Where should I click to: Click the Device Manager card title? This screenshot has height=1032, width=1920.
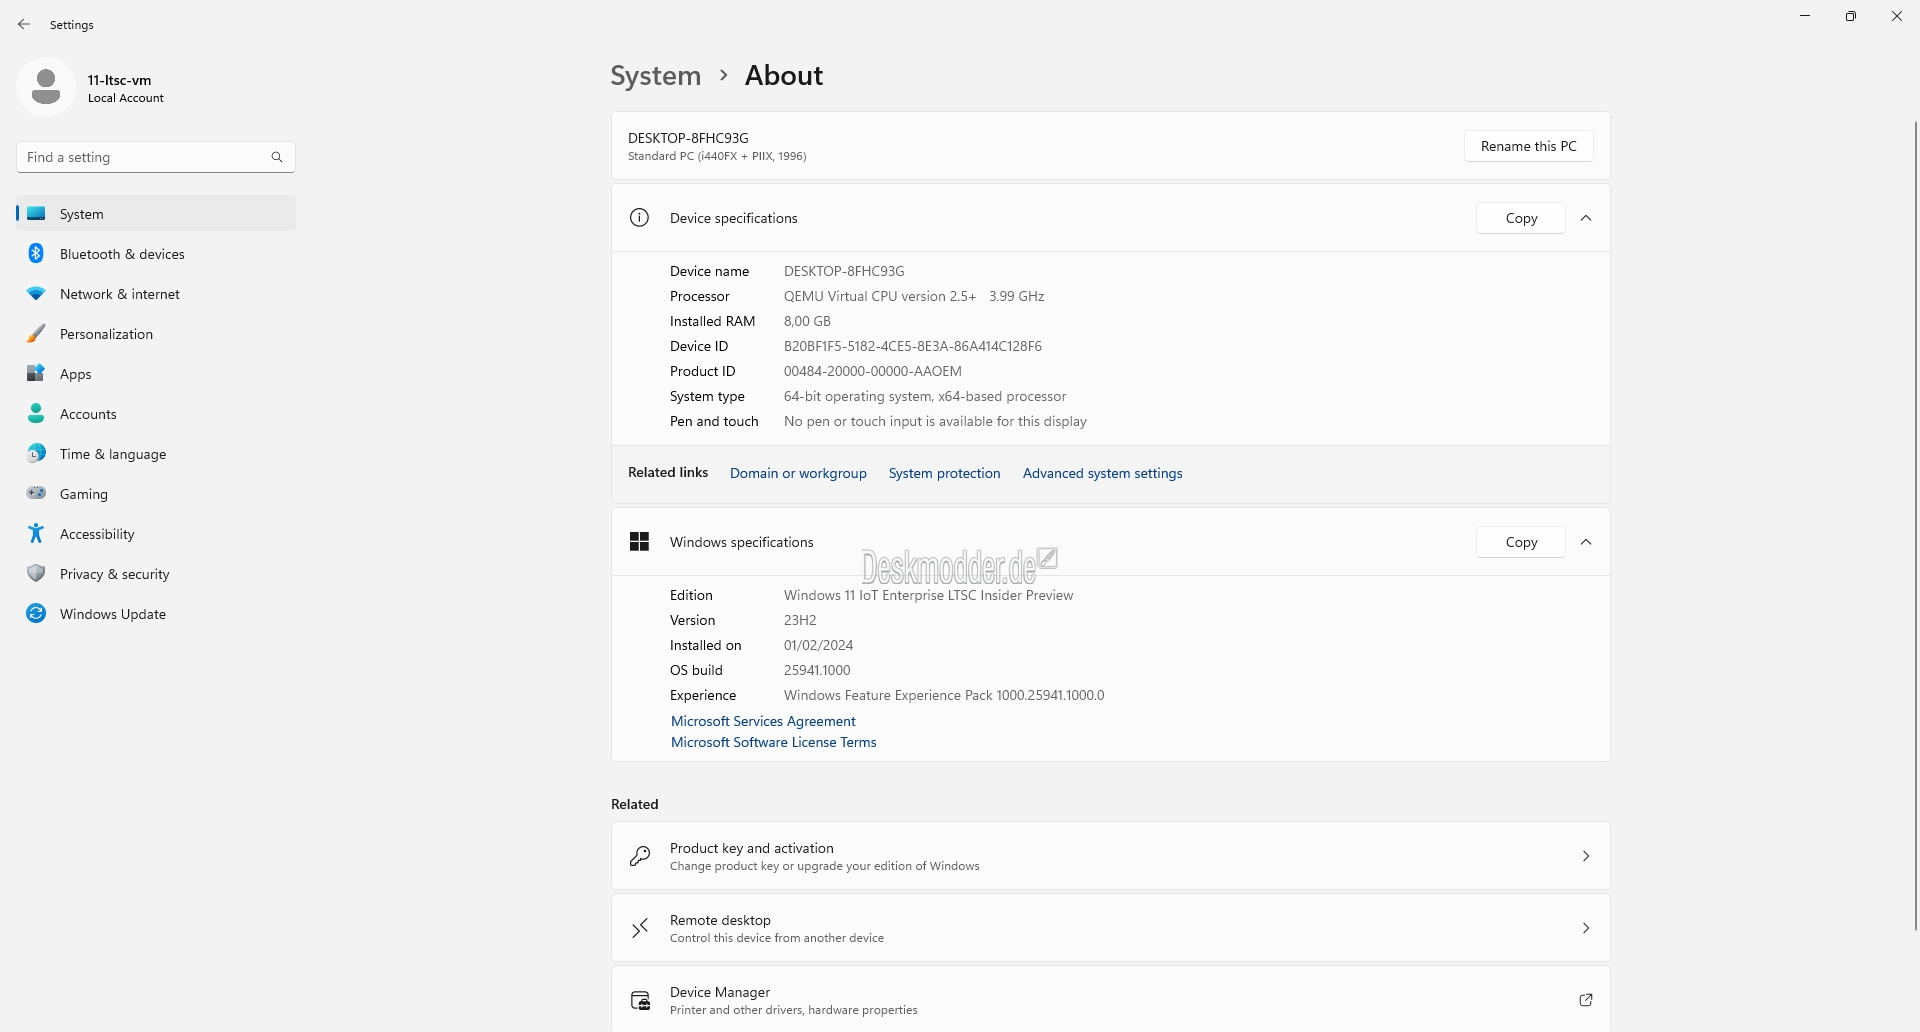point(720,992)
